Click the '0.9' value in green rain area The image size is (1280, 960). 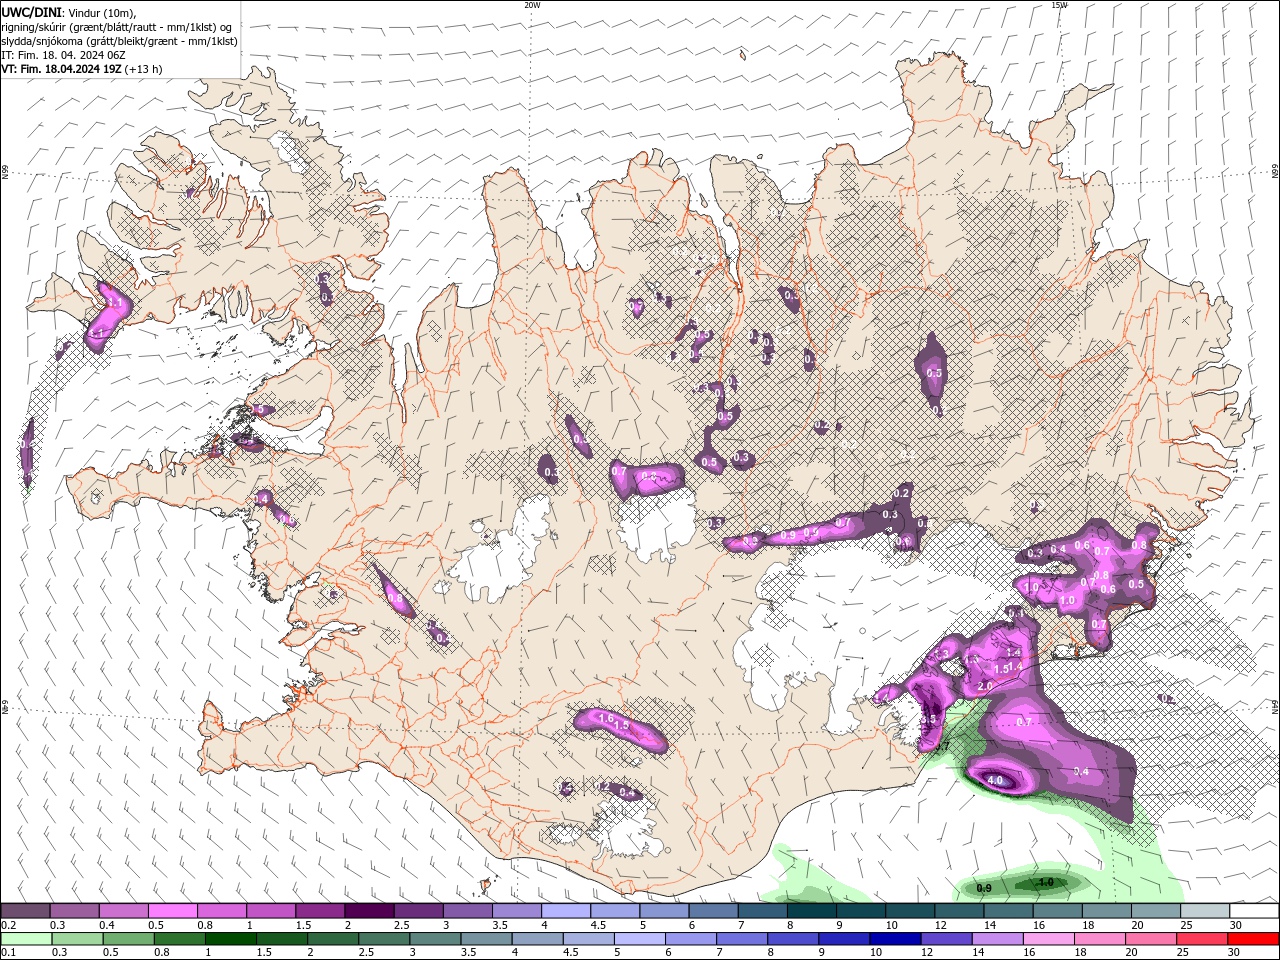pos(984,888)
